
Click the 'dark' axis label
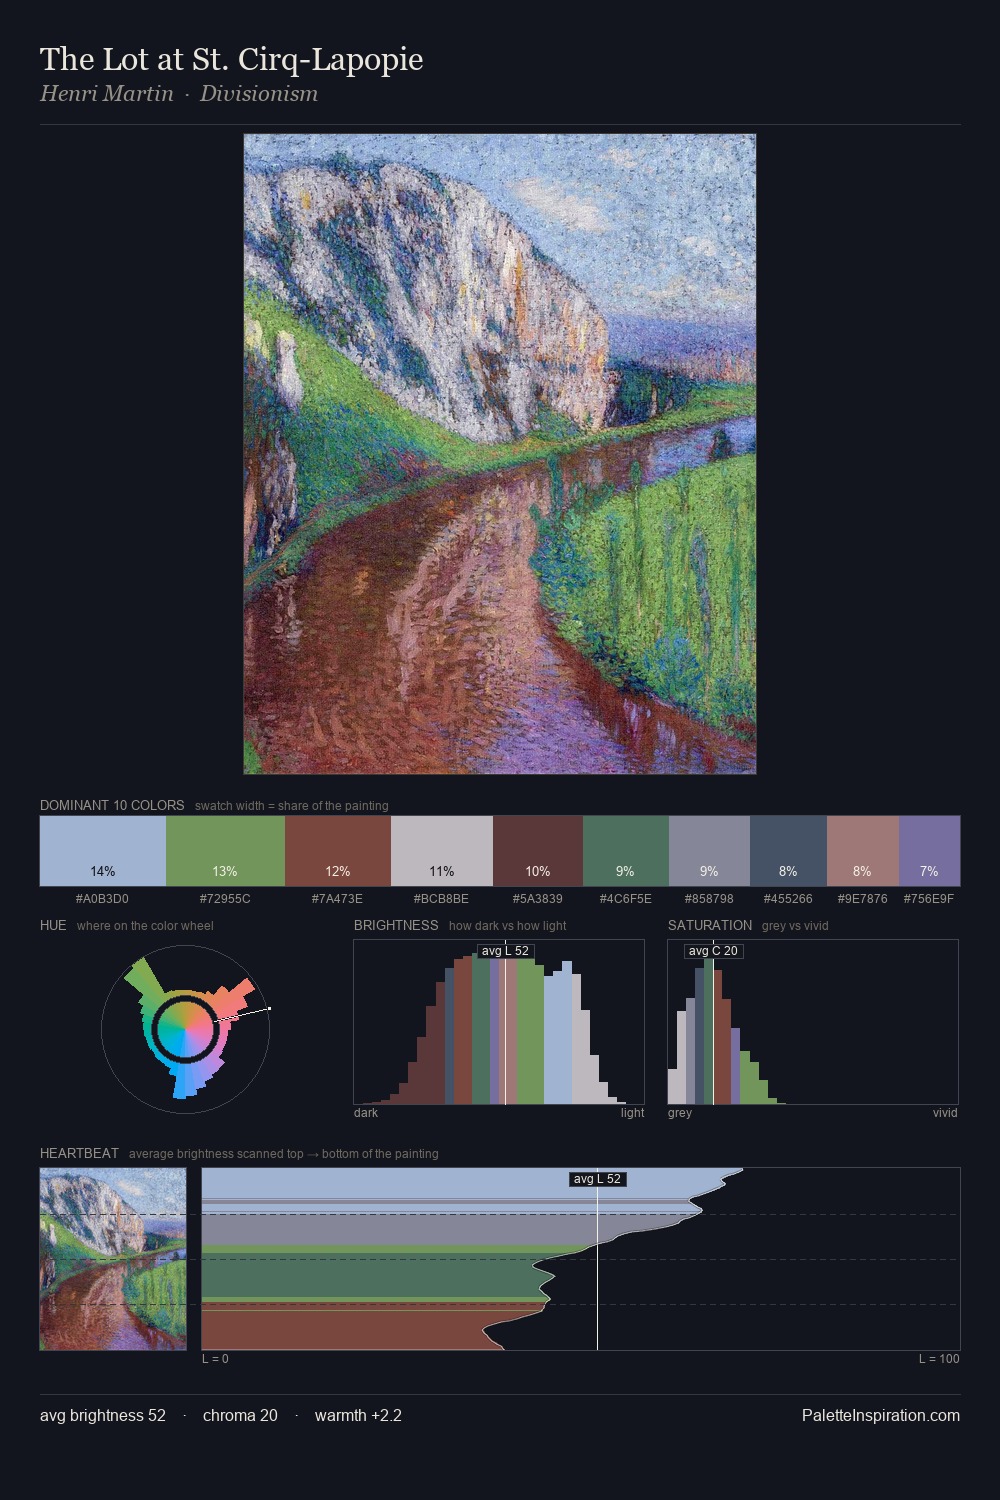pyautogui.click(x=366, y=1113)
